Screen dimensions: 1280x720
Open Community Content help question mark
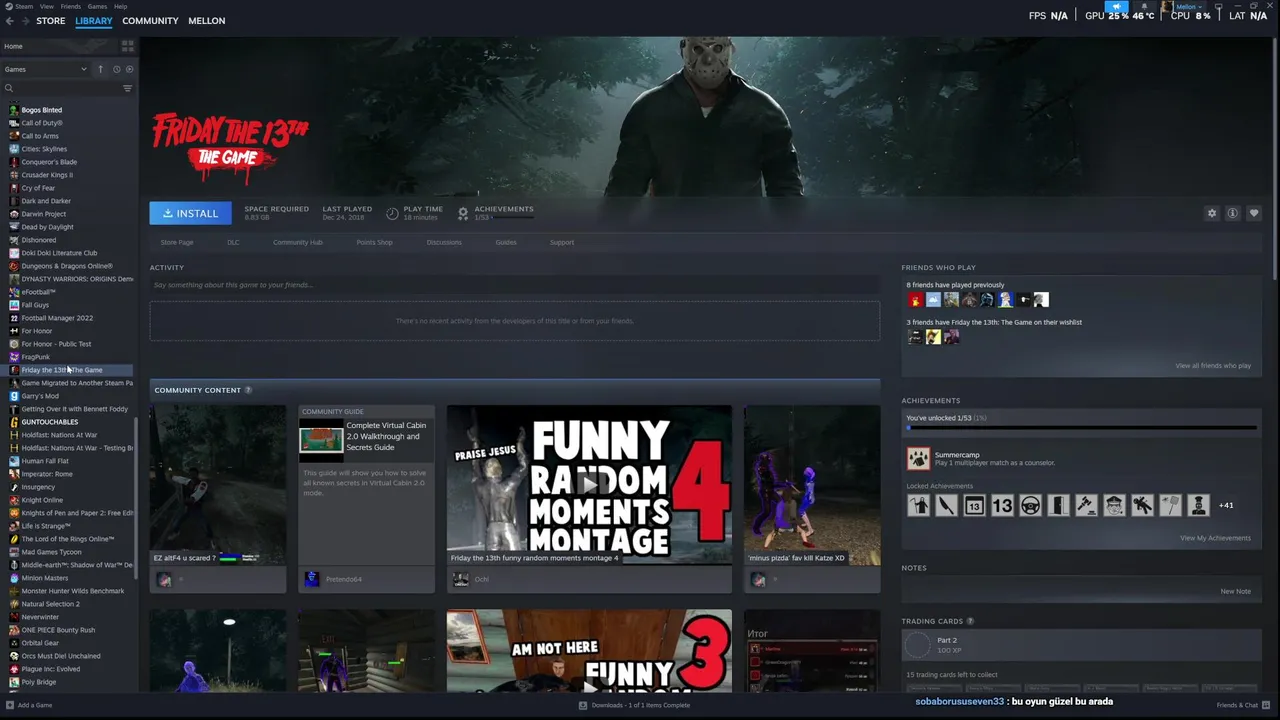coord(248,390)
